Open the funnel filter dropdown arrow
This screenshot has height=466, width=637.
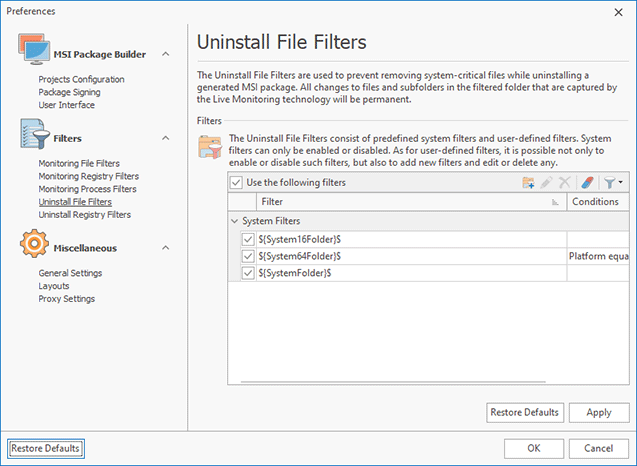(x=620, y=182)
